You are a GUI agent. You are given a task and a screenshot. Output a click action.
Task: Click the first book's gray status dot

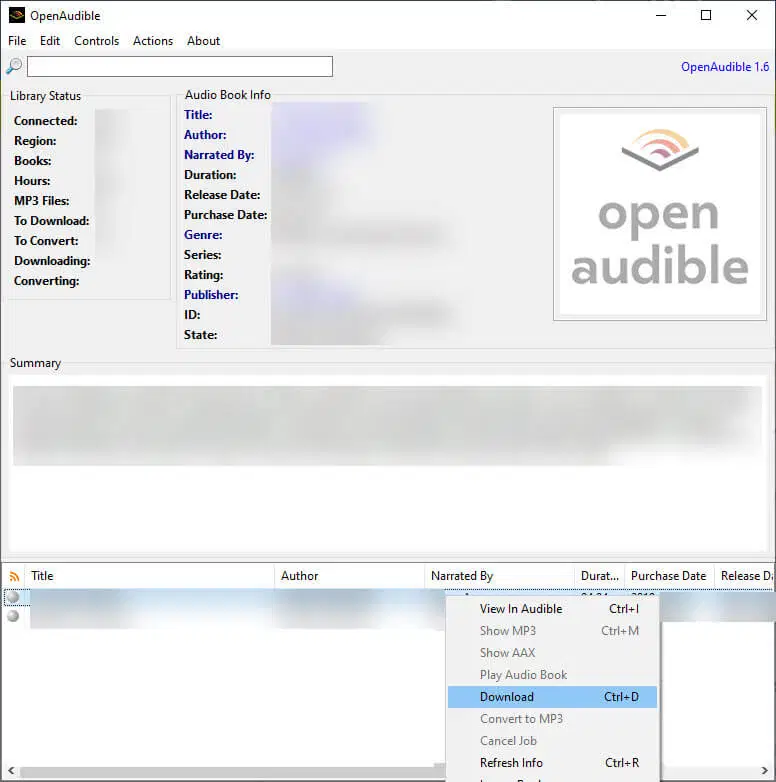pyautogui.click(x=13, y=597)
